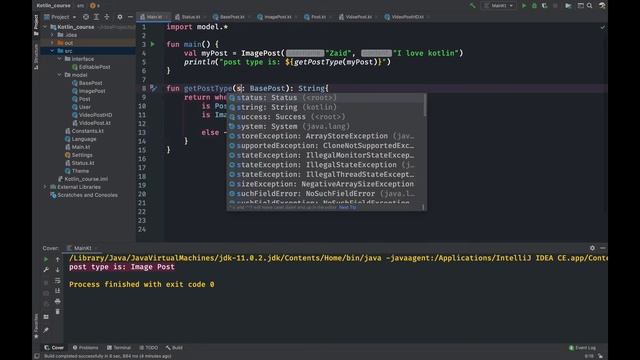Click the wrench icon in the bottom tool window's left toolbar
The width and height of the screenshot is (640, 360).
(x=46, y=269)
